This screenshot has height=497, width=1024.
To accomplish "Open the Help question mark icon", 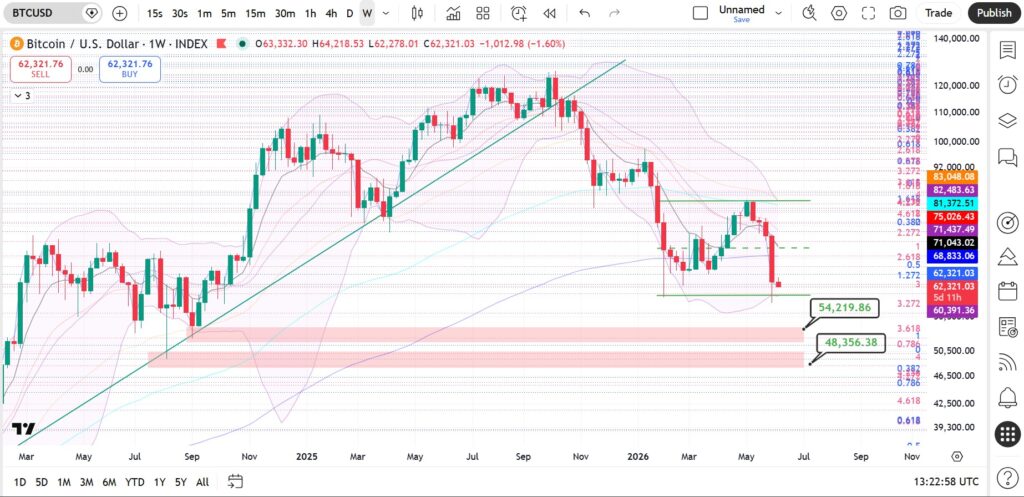I will pos(1007,476).
